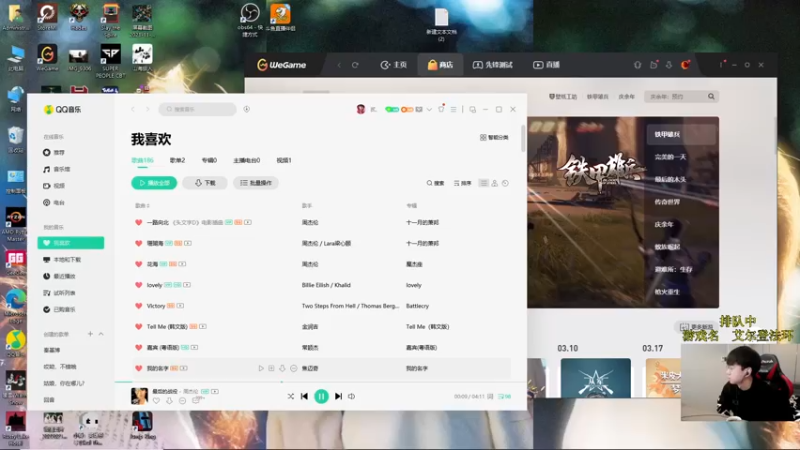Image resolution: width=800 pixels, height=450 pixels.
Task: Switch to list view icon
Action: pyautogui.click(x=484, y=183)
